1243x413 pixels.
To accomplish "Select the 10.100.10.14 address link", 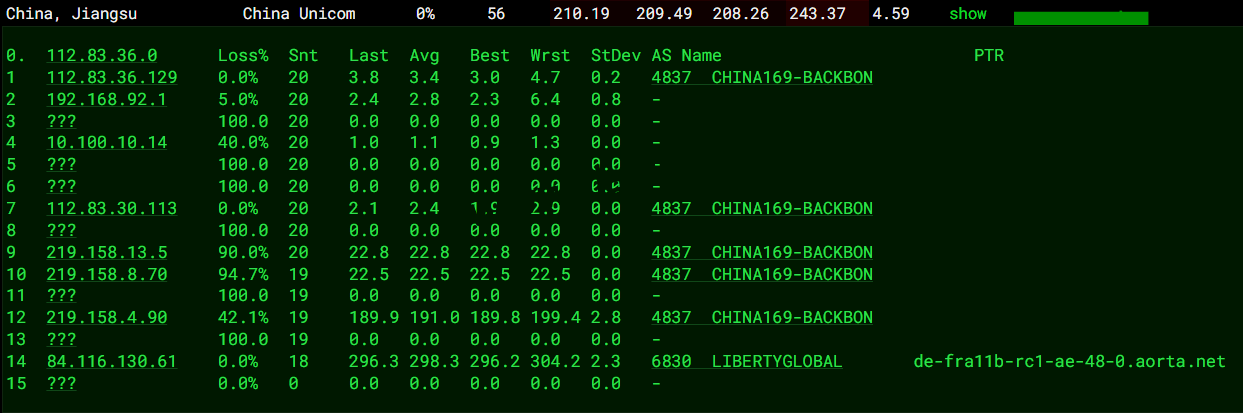I will 106,143.
